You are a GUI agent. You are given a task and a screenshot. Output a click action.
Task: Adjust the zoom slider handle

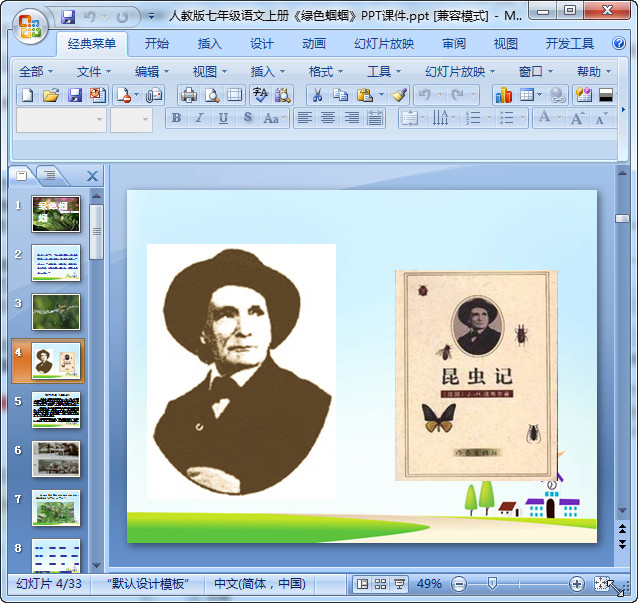pyautogui.click(x=492, y=584)
